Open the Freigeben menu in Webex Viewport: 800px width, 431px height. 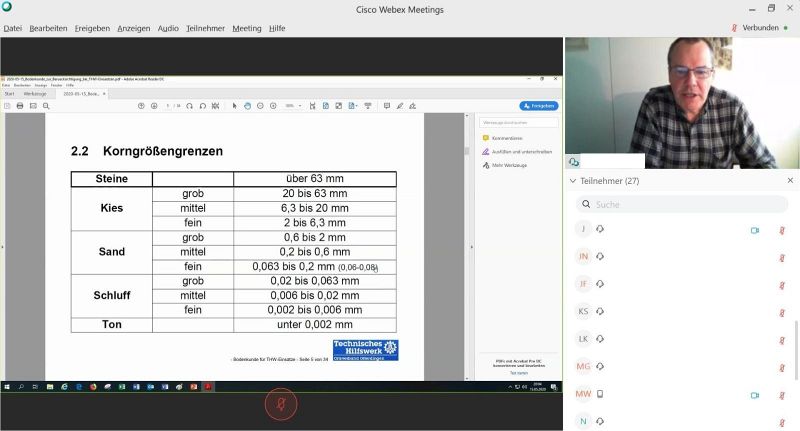[x=92, y=28]
